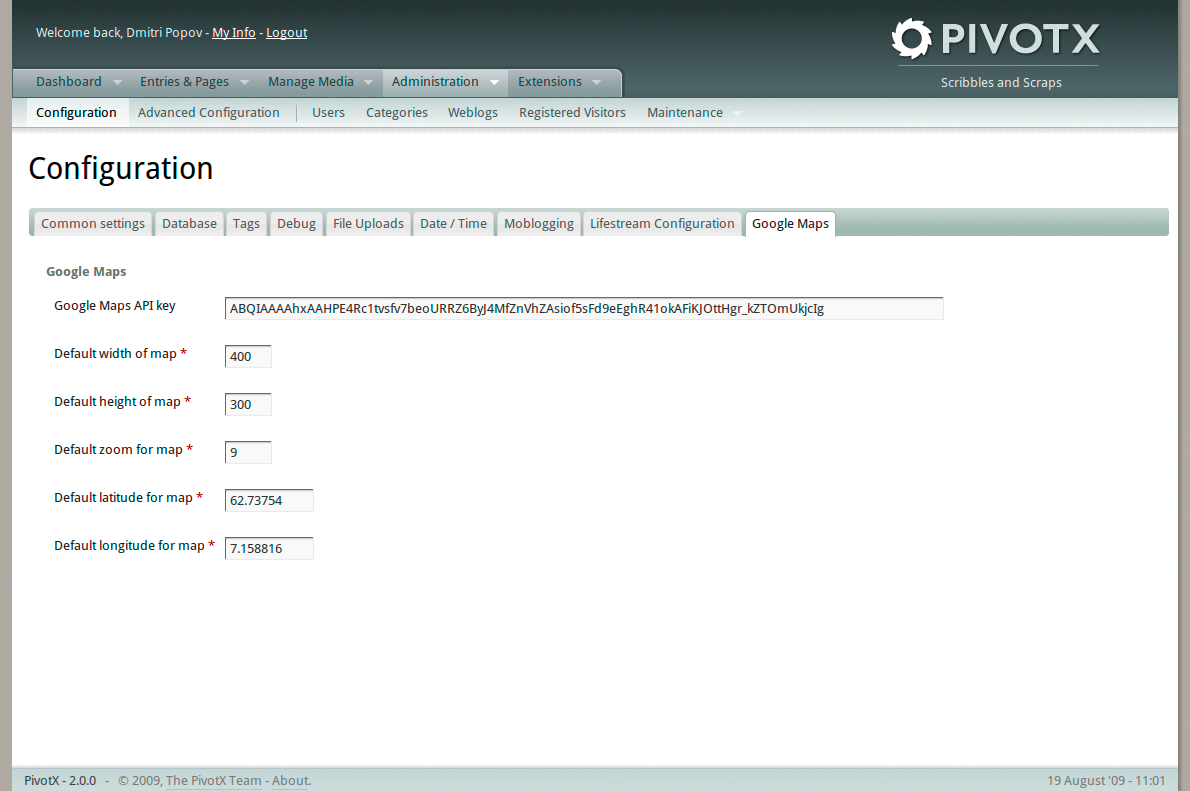The height and width of the screenshot is (791, 1190).
Task: Open the Entries & Pages menu
Action: click(x=184, y=81)
